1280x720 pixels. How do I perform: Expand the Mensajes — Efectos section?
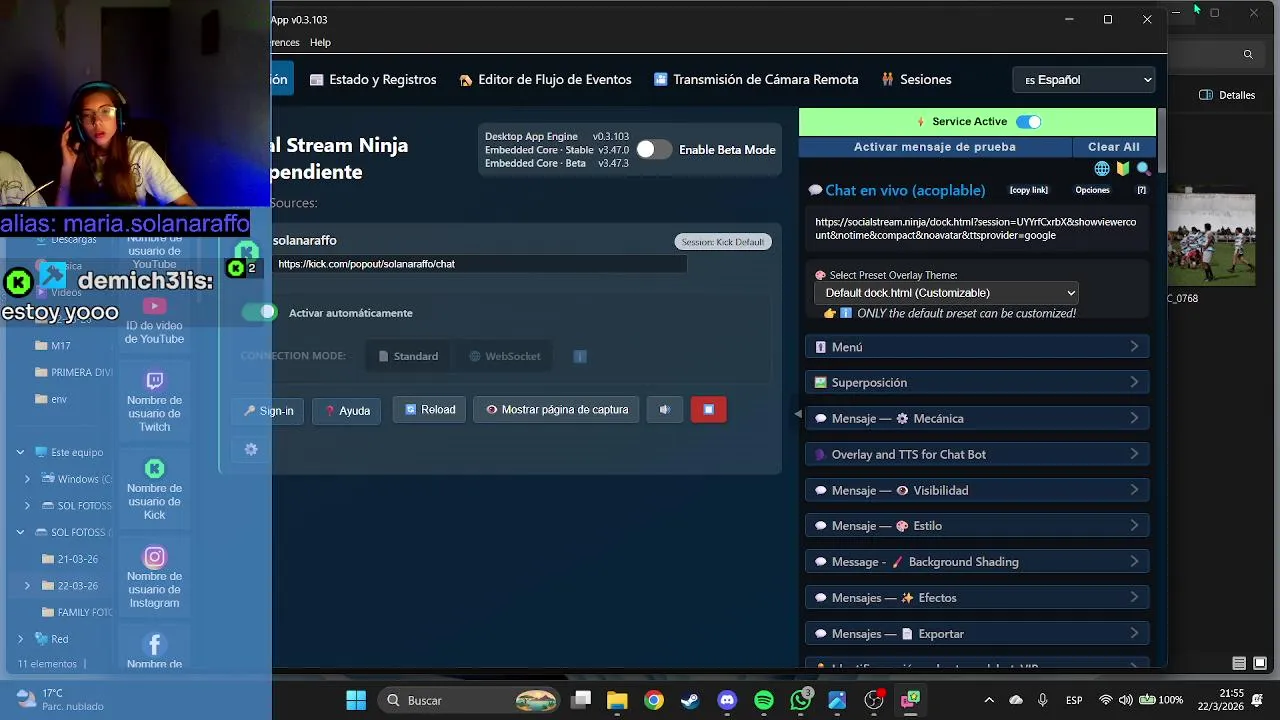point(977,598)
